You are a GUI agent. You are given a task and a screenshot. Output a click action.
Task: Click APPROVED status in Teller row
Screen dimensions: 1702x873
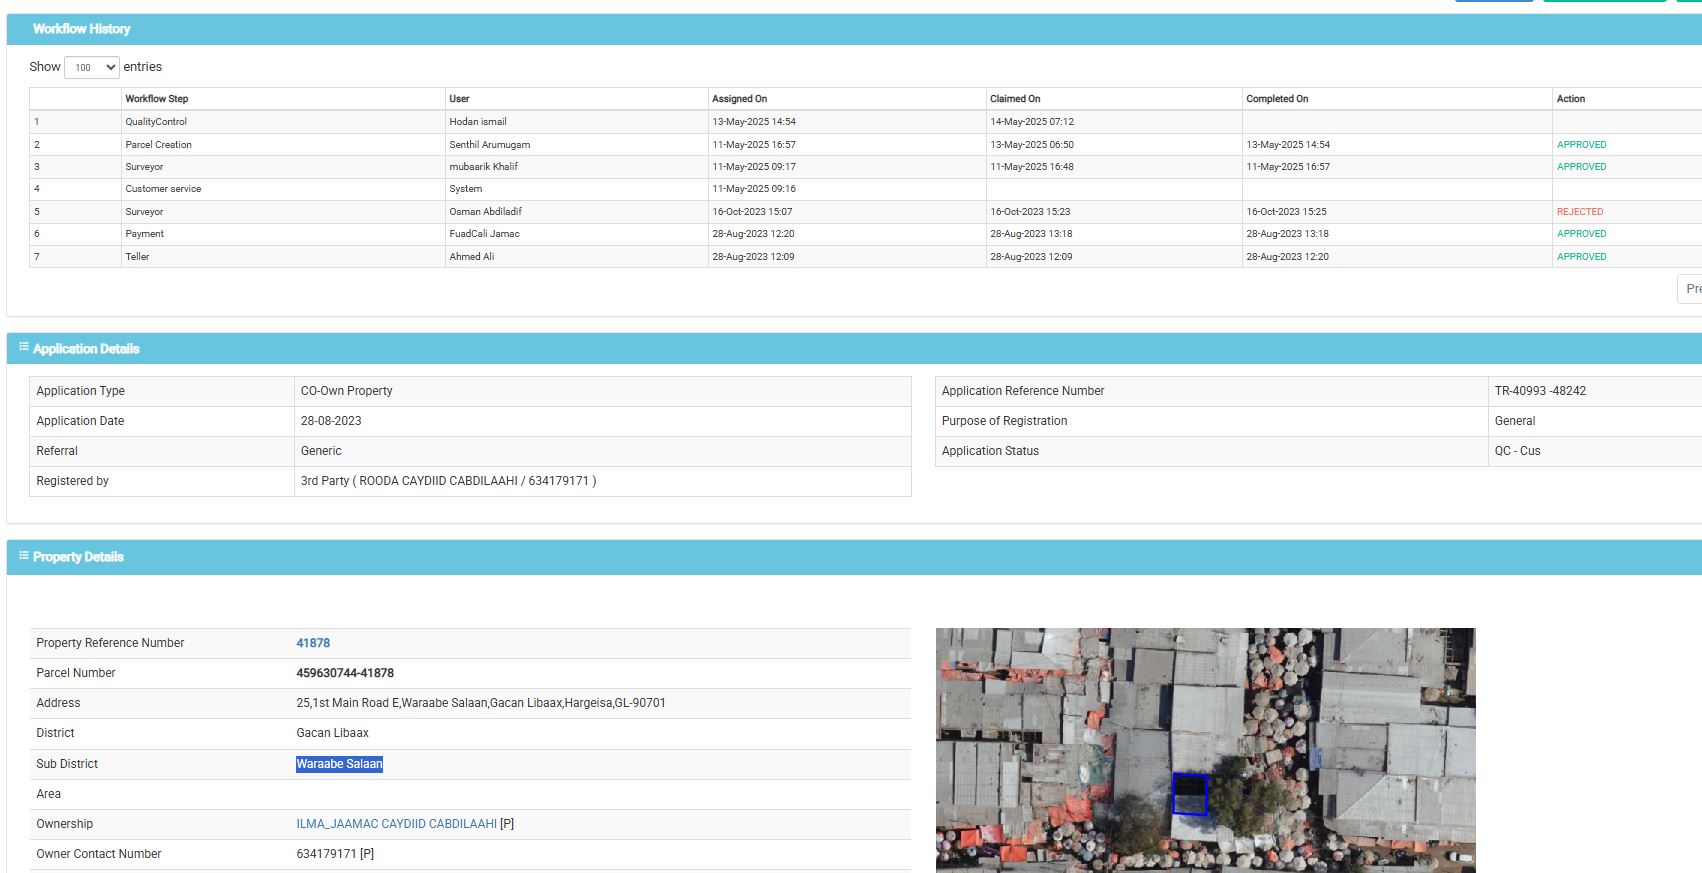1581,257
